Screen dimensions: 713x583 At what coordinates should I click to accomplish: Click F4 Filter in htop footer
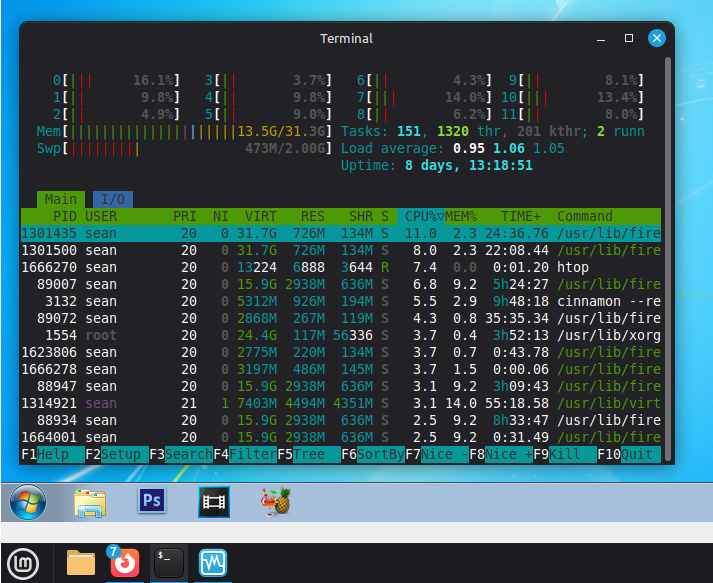(x=245, y=454)
